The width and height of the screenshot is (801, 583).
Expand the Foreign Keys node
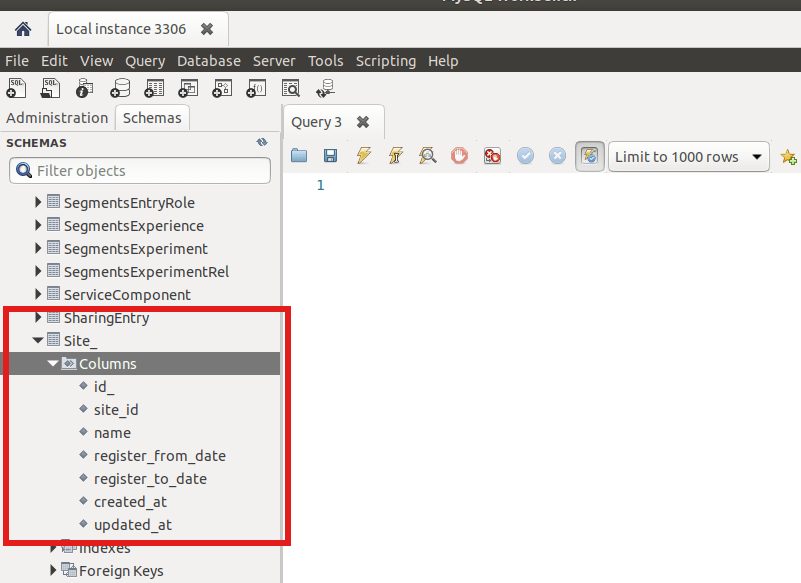coord(54,571)
